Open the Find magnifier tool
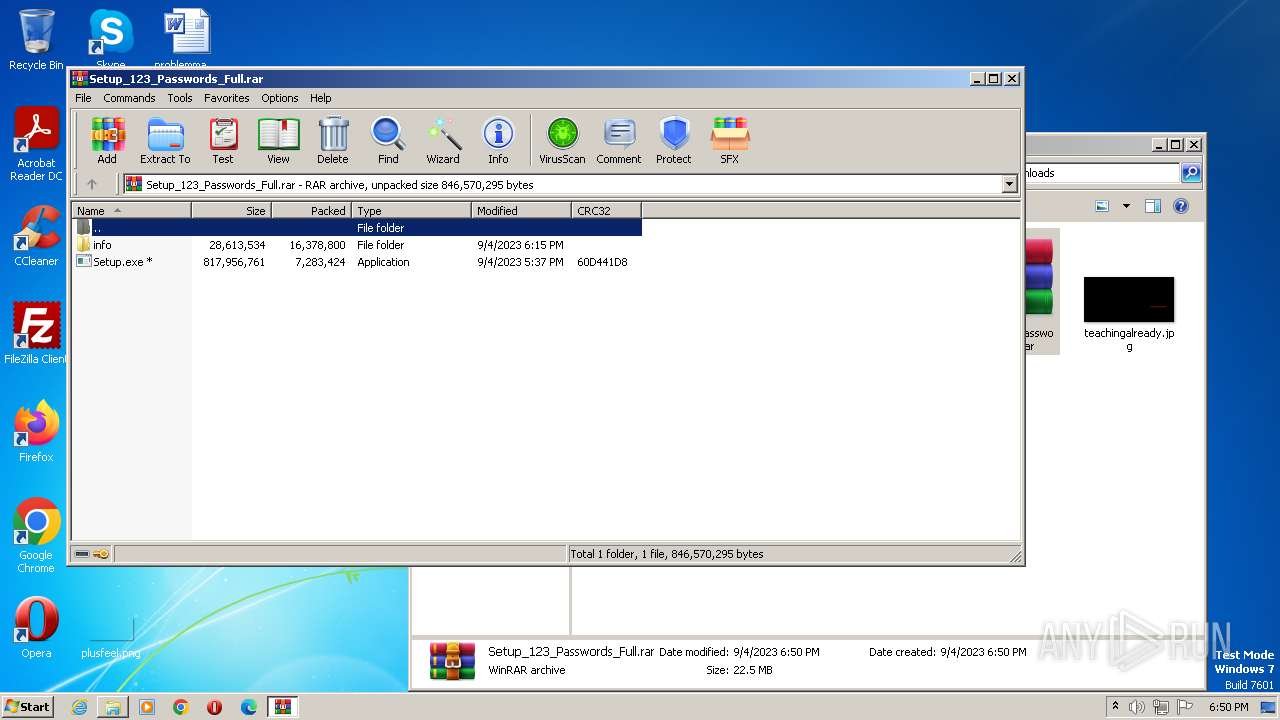 388,140
